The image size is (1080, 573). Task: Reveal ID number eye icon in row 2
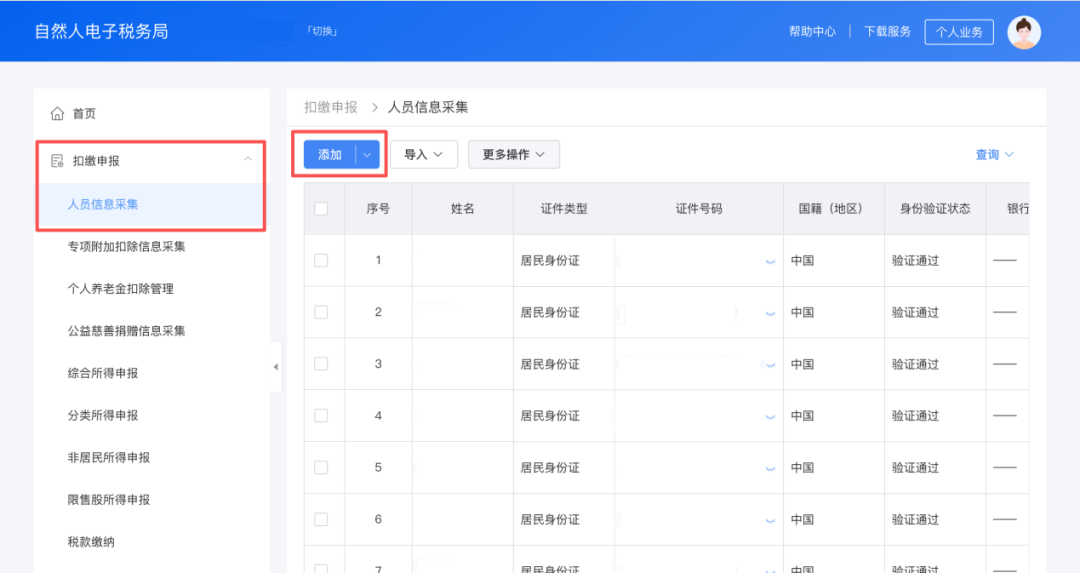(x=770, y=313)
